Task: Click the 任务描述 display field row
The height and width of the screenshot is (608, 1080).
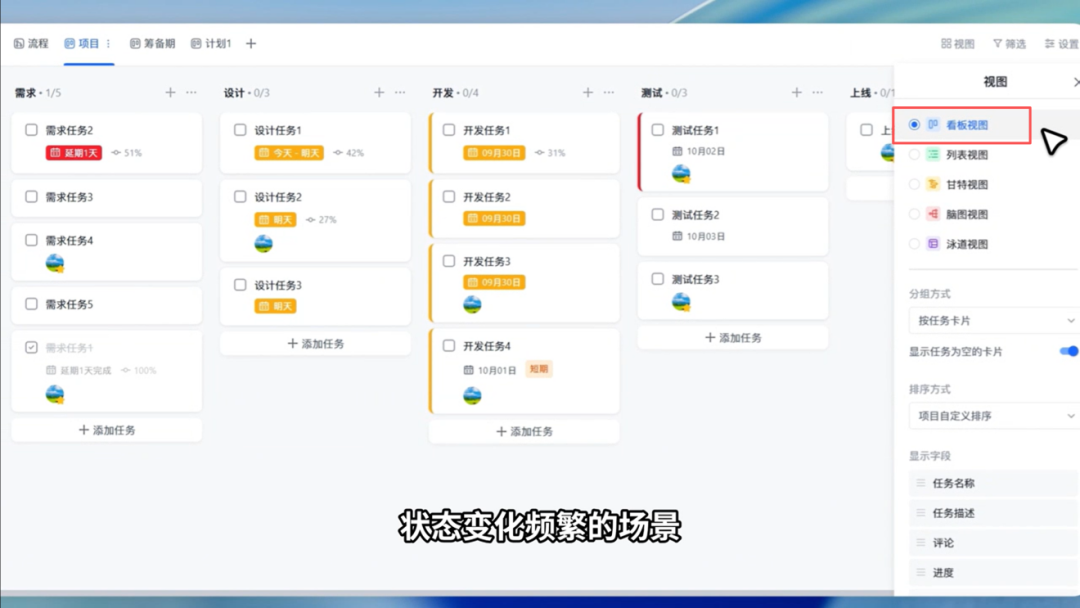Action: pos(994,513)
